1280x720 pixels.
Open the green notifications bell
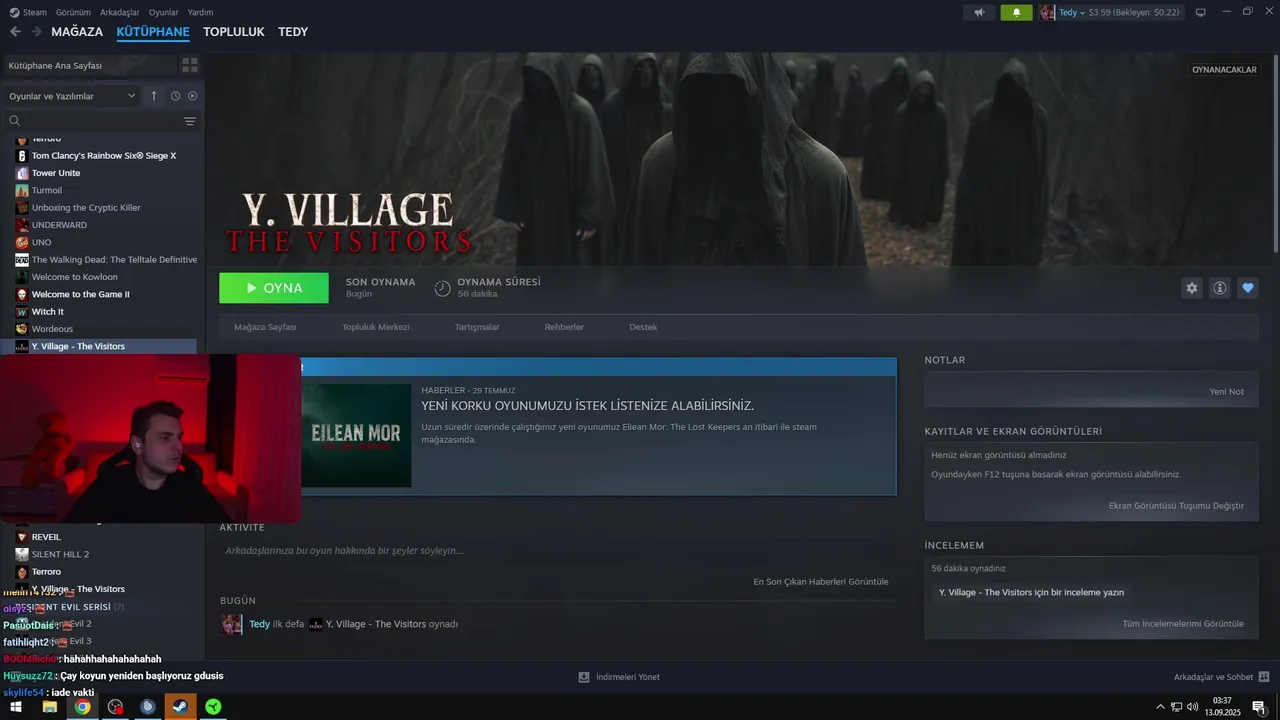[x=1016, y=12]
